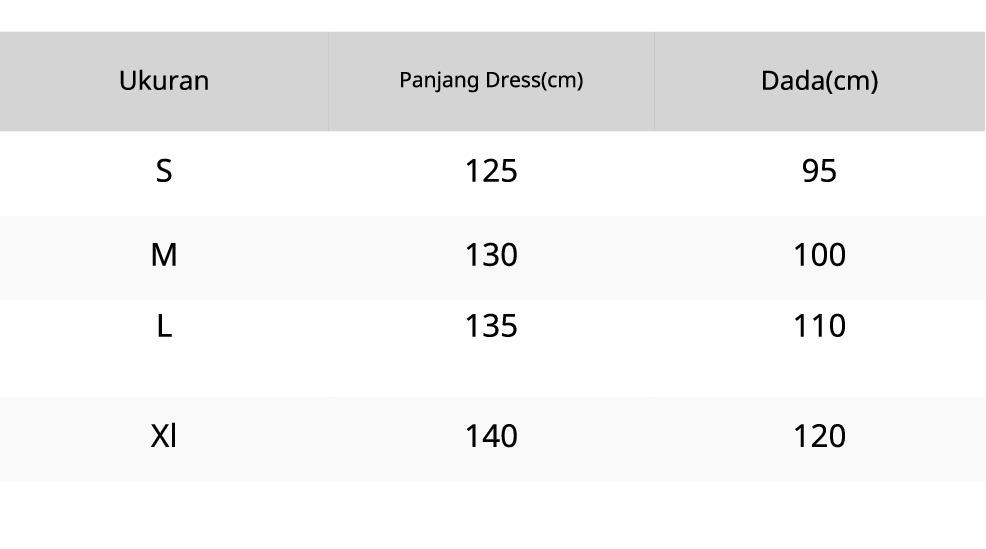The image size is (986, 549).
Task: Click the size M cell
Action: pos(164,255)
